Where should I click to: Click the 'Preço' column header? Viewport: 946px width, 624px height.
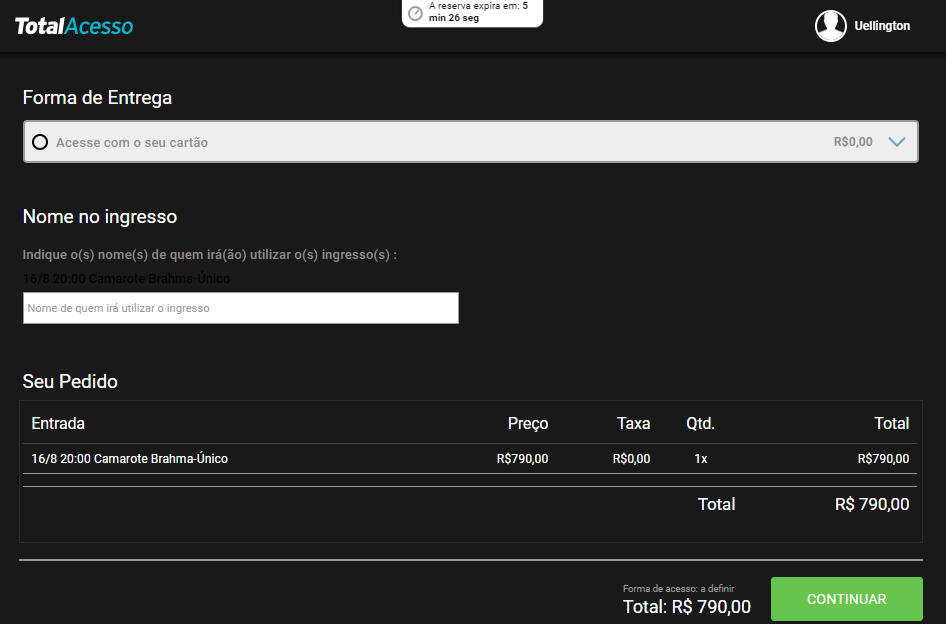pos(528,424)
